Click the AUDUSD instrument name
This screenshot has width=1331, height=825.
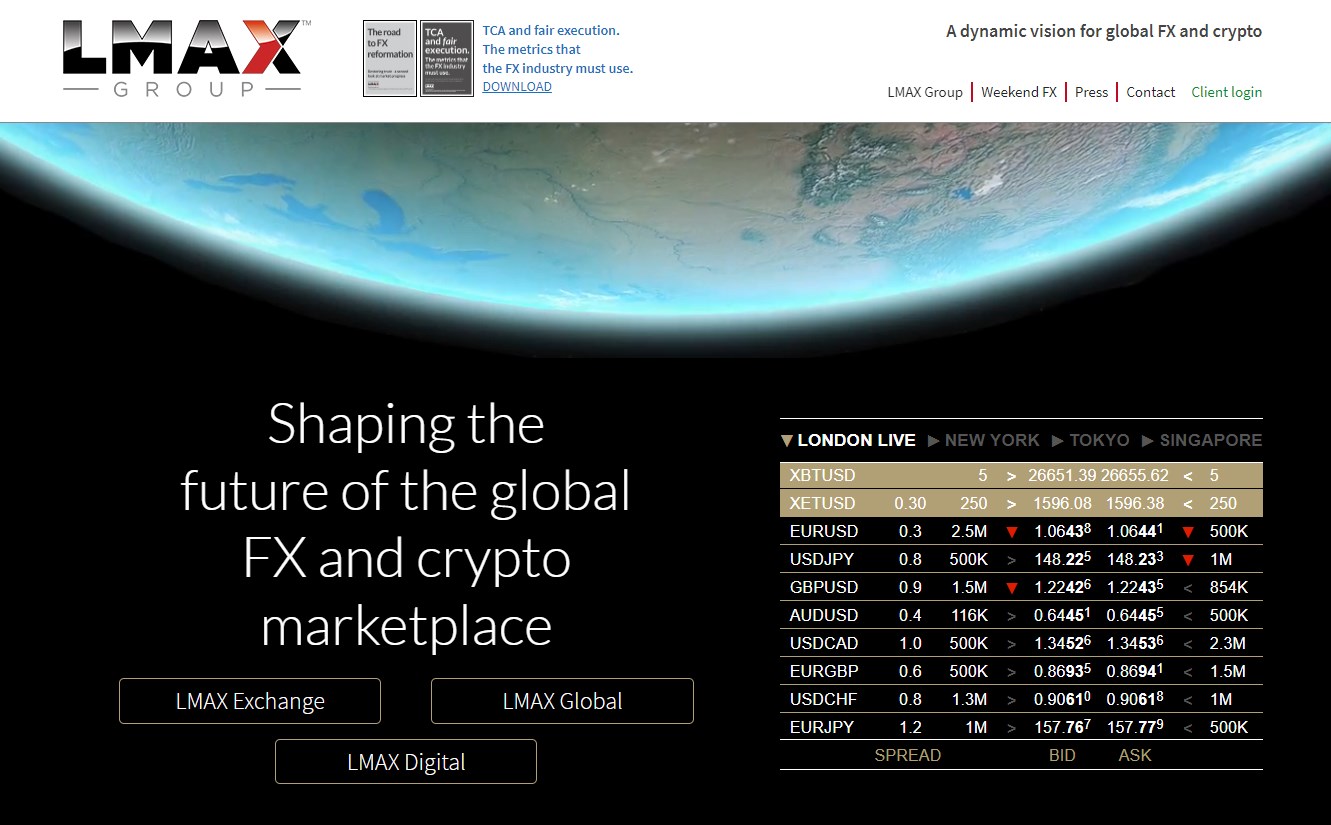[x=824, y=615]
